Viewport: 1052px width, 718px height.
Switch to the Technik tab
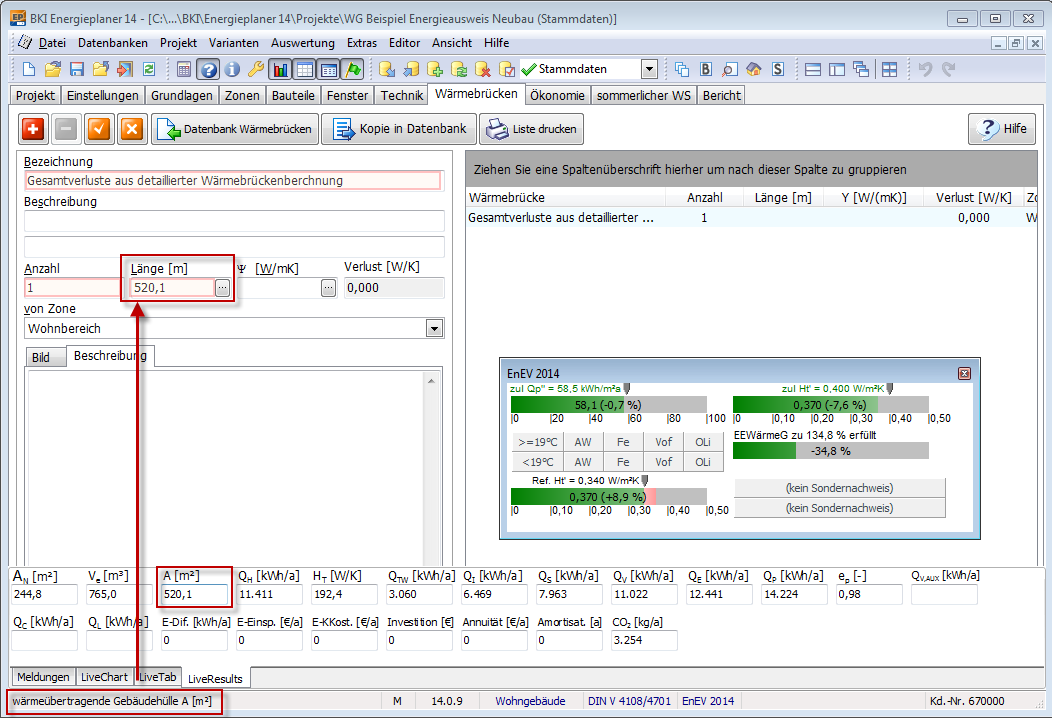point(402,95)
